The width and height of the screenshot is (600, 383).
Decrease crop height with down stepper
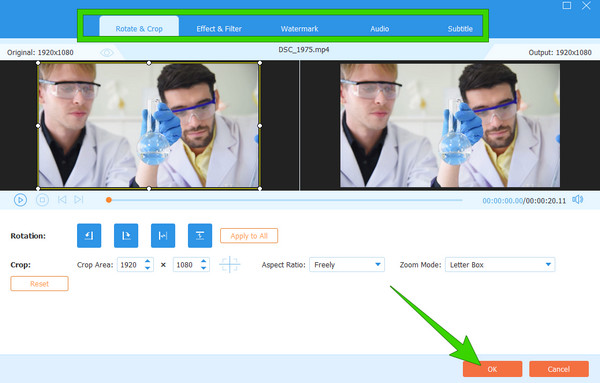204,268
